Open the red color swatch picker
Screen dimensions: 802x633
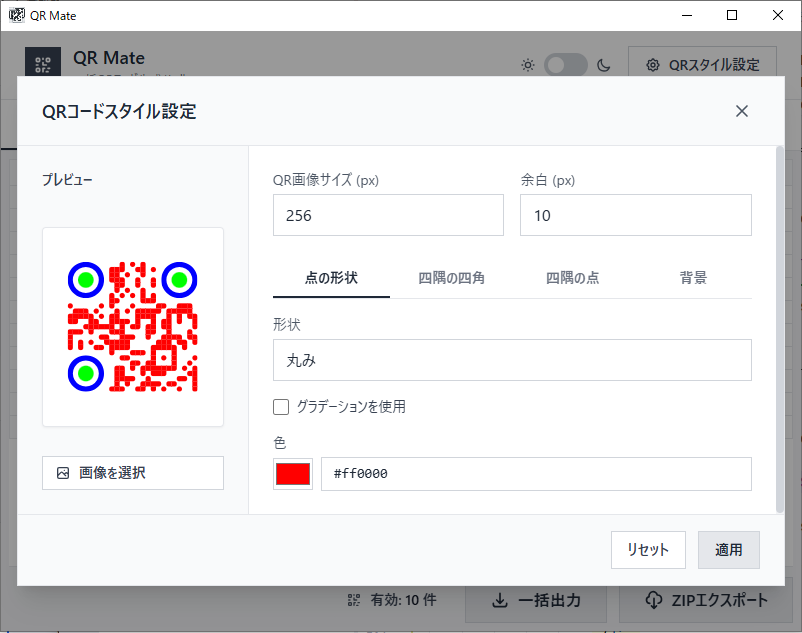pos(293,474)
